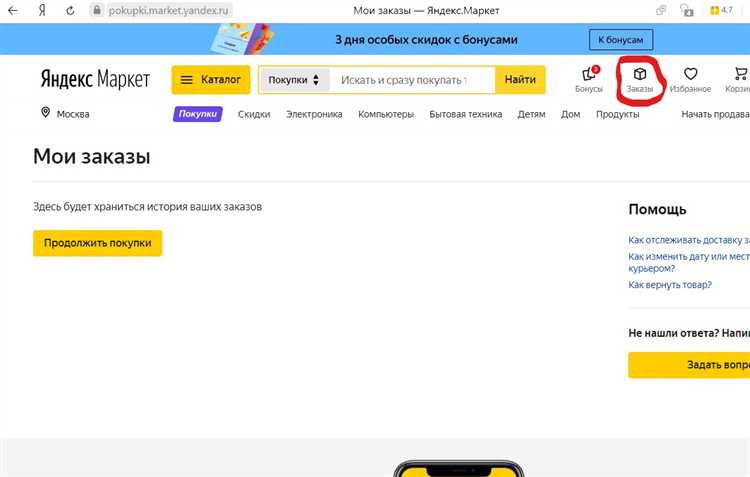Select the Электроника category tab

click(x=314, y=114)
